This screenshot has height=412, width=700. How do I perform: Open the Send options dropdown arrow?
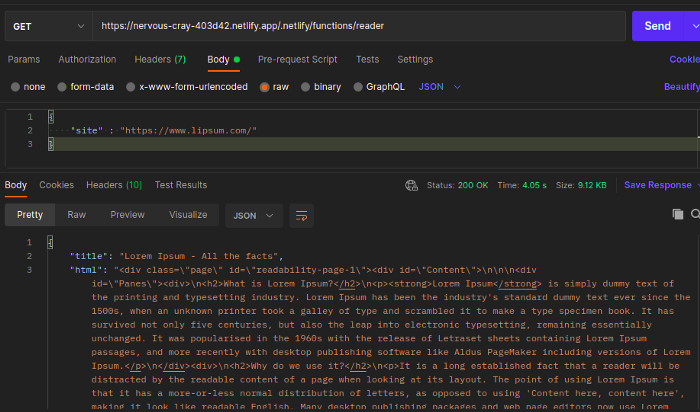693,26
